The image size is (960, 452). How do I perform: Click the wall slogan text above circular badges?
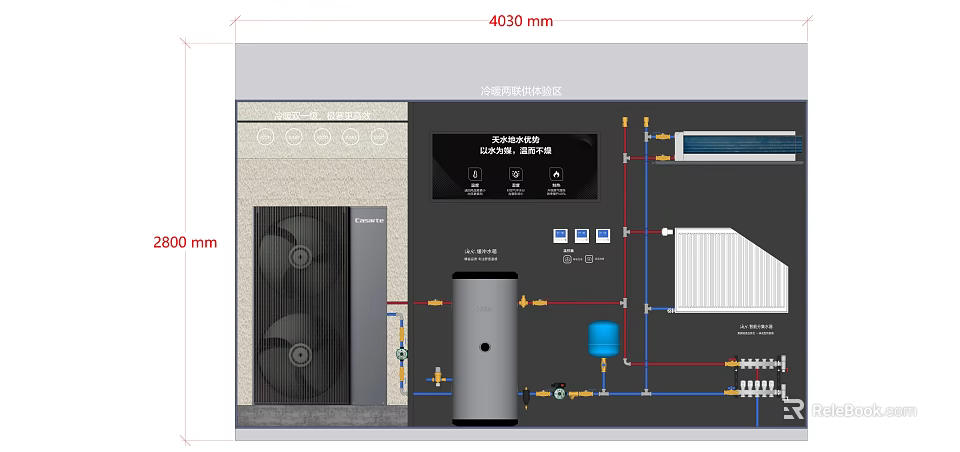(322, 115)
